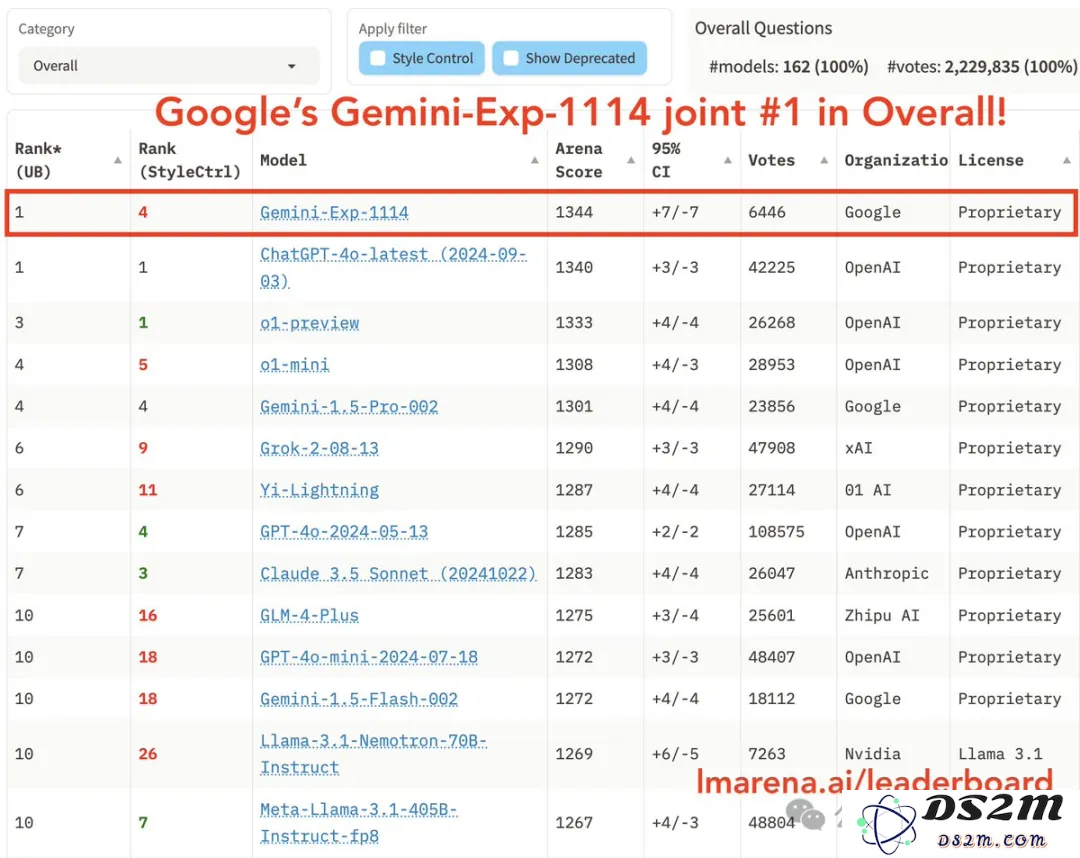Sort by 95% CI column arrow
The image size is (1080, 858).
[727, 160]
